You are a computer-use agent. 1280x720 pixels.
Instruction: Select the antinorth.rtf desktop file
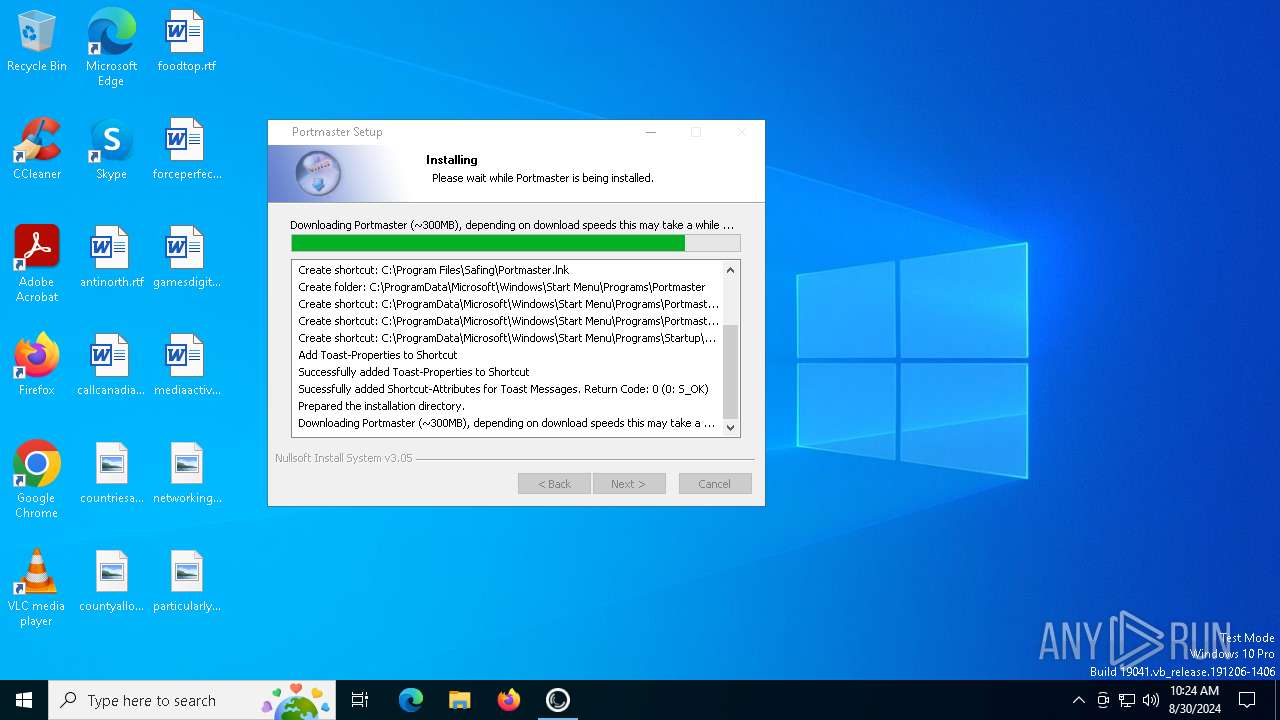click(x=111, y=257)
